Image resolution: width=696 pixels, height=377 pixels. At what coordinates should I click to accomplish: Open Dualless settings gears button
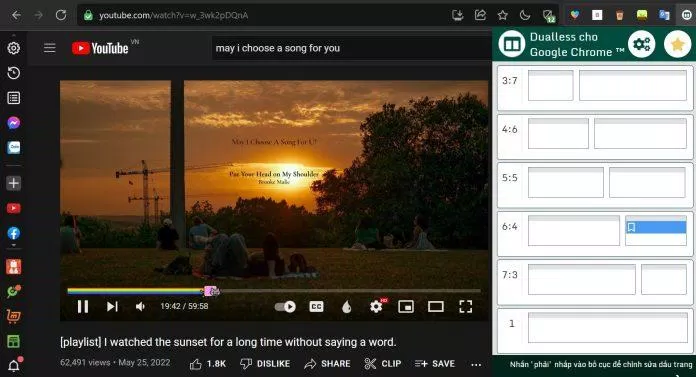click(641, 44)
